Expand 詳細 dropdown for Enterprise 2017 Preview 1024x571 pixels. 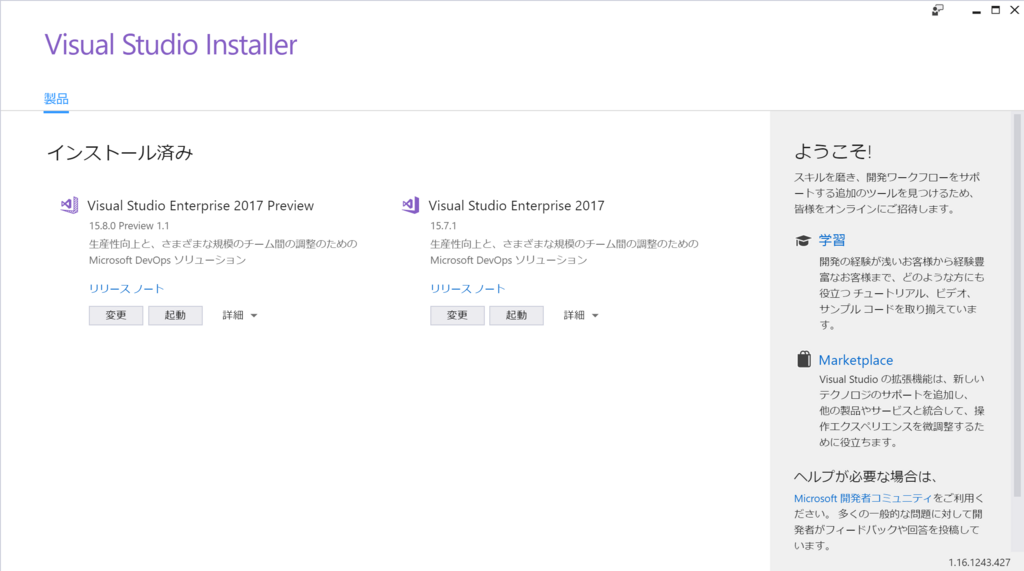point(240,315)
